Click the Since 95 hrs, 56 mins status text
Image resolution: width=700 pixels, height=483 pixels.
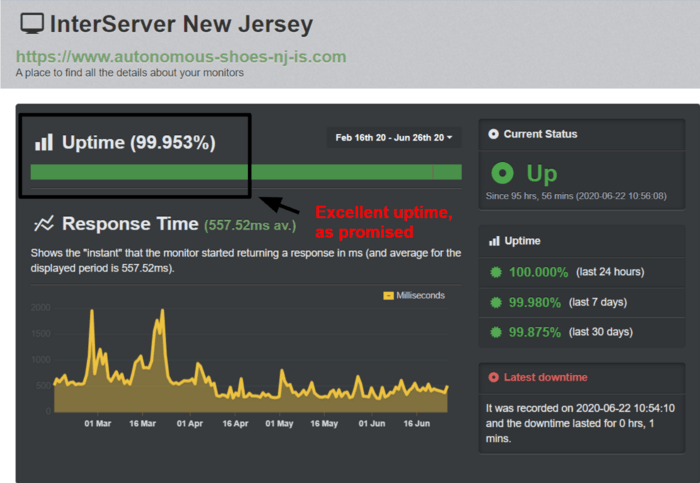coord(576,196)
